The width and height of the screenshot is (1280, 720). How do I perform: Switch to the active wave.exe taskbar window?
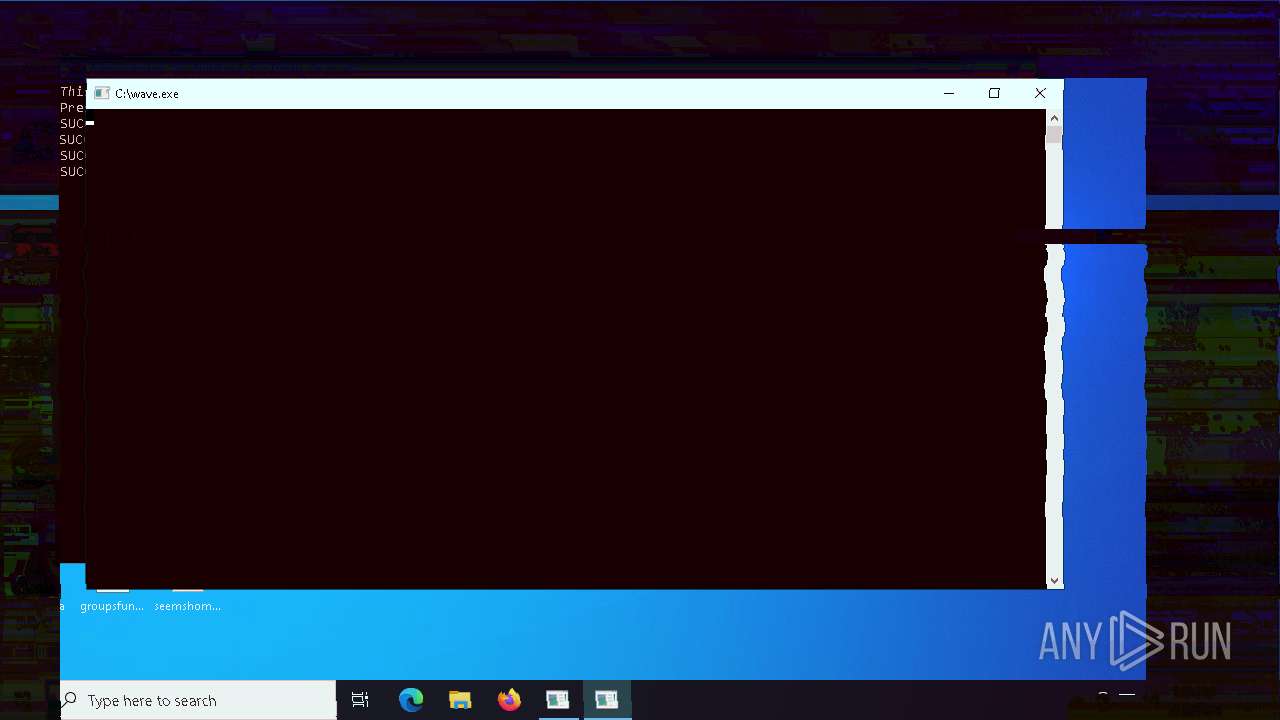coord(606,700)
